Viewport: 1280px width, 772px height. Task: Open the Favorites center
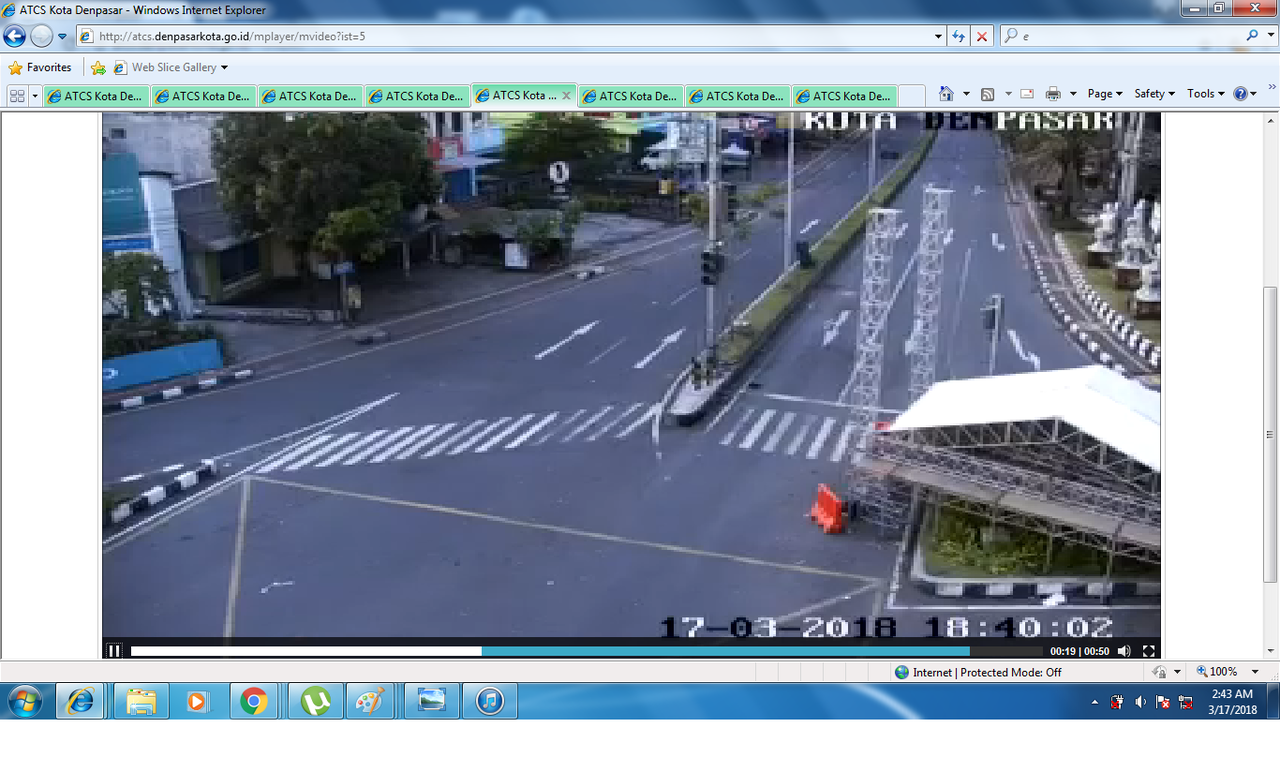point(40,68)
